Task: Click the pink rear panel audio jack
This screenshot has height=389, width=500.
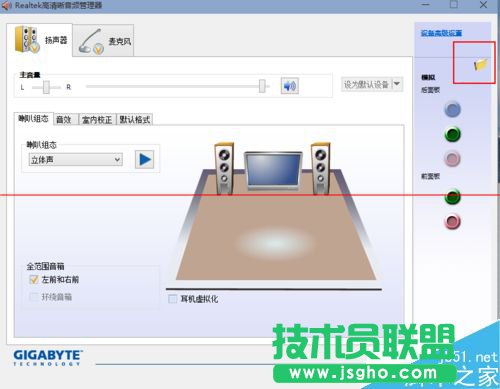Action: (452, 159)
